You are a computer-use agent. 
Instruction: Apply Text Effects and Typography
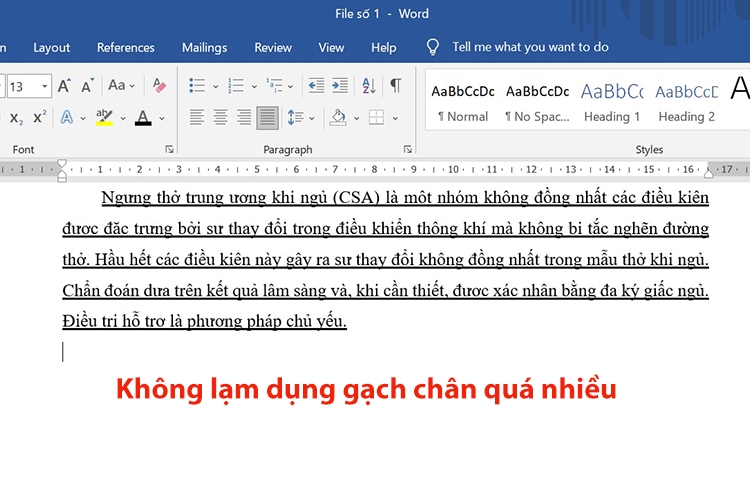pos(67,117)
